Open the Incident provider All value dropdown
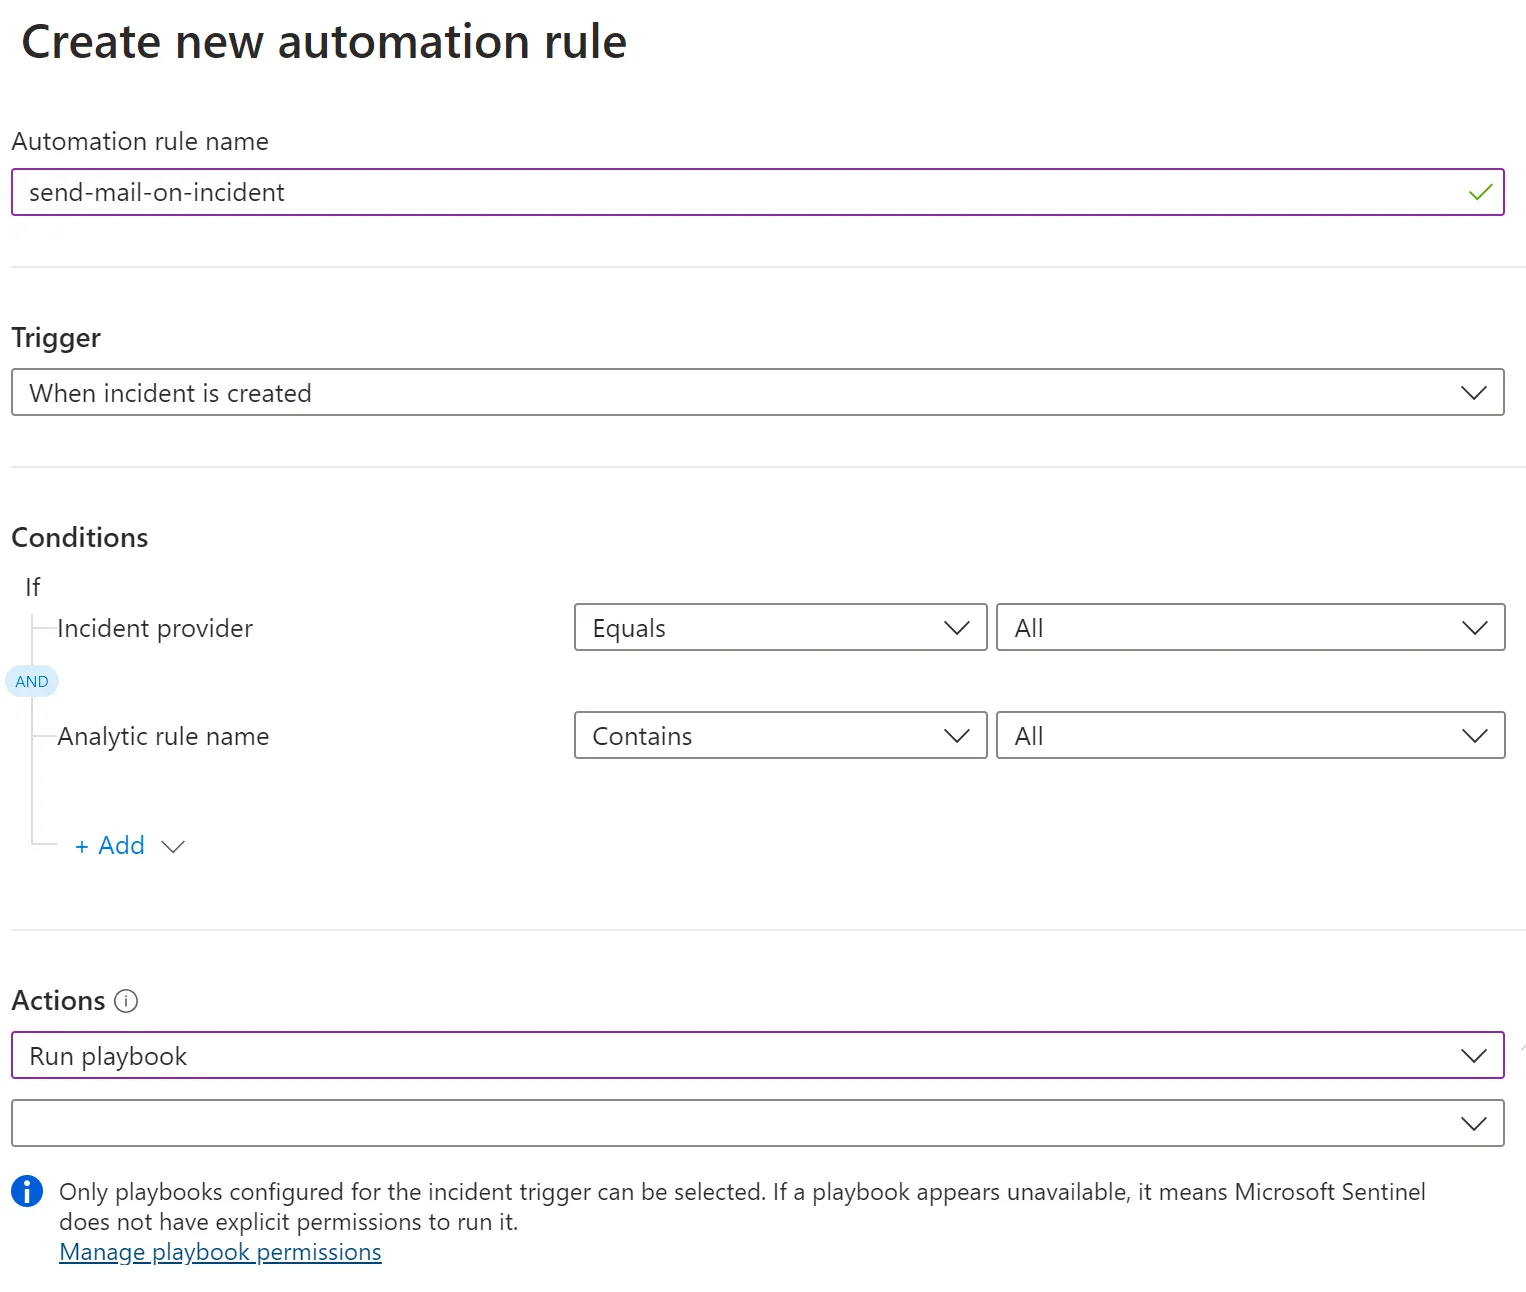The height and width of the screenshot is (1292, 1526). coord(1250,628)
